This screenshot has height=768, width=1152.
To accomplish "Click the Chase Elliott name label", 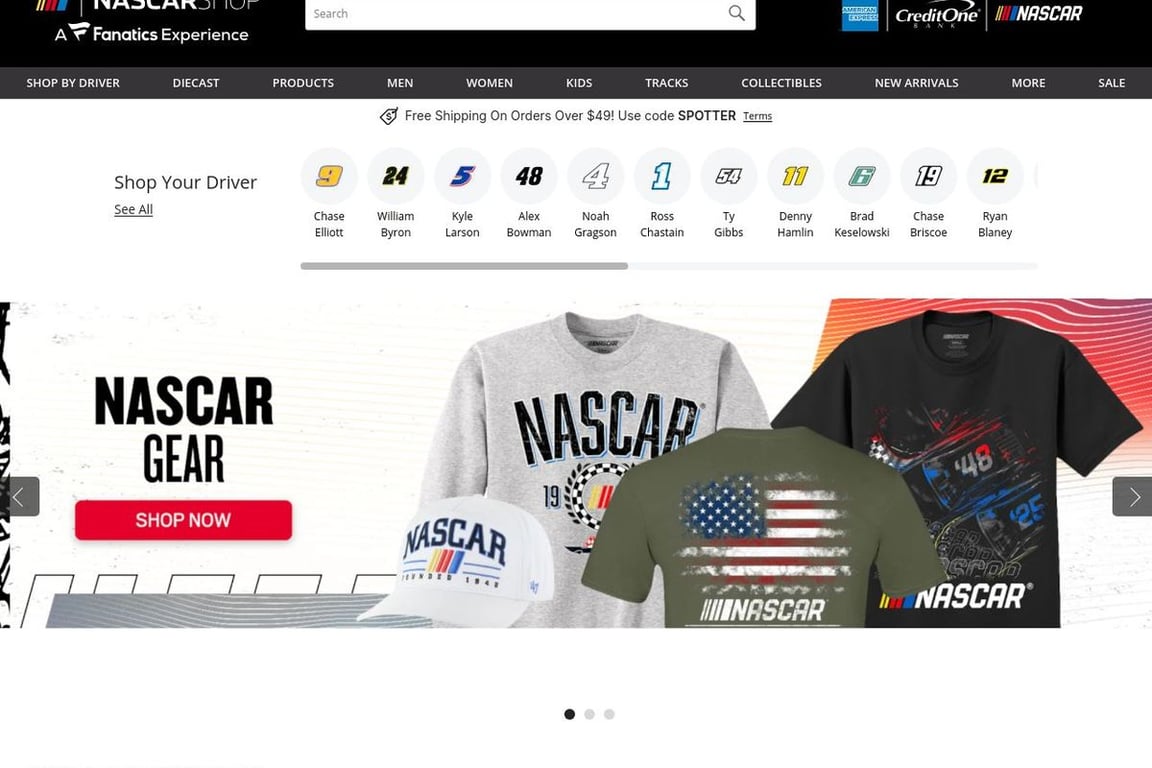I will pos(329,224).
